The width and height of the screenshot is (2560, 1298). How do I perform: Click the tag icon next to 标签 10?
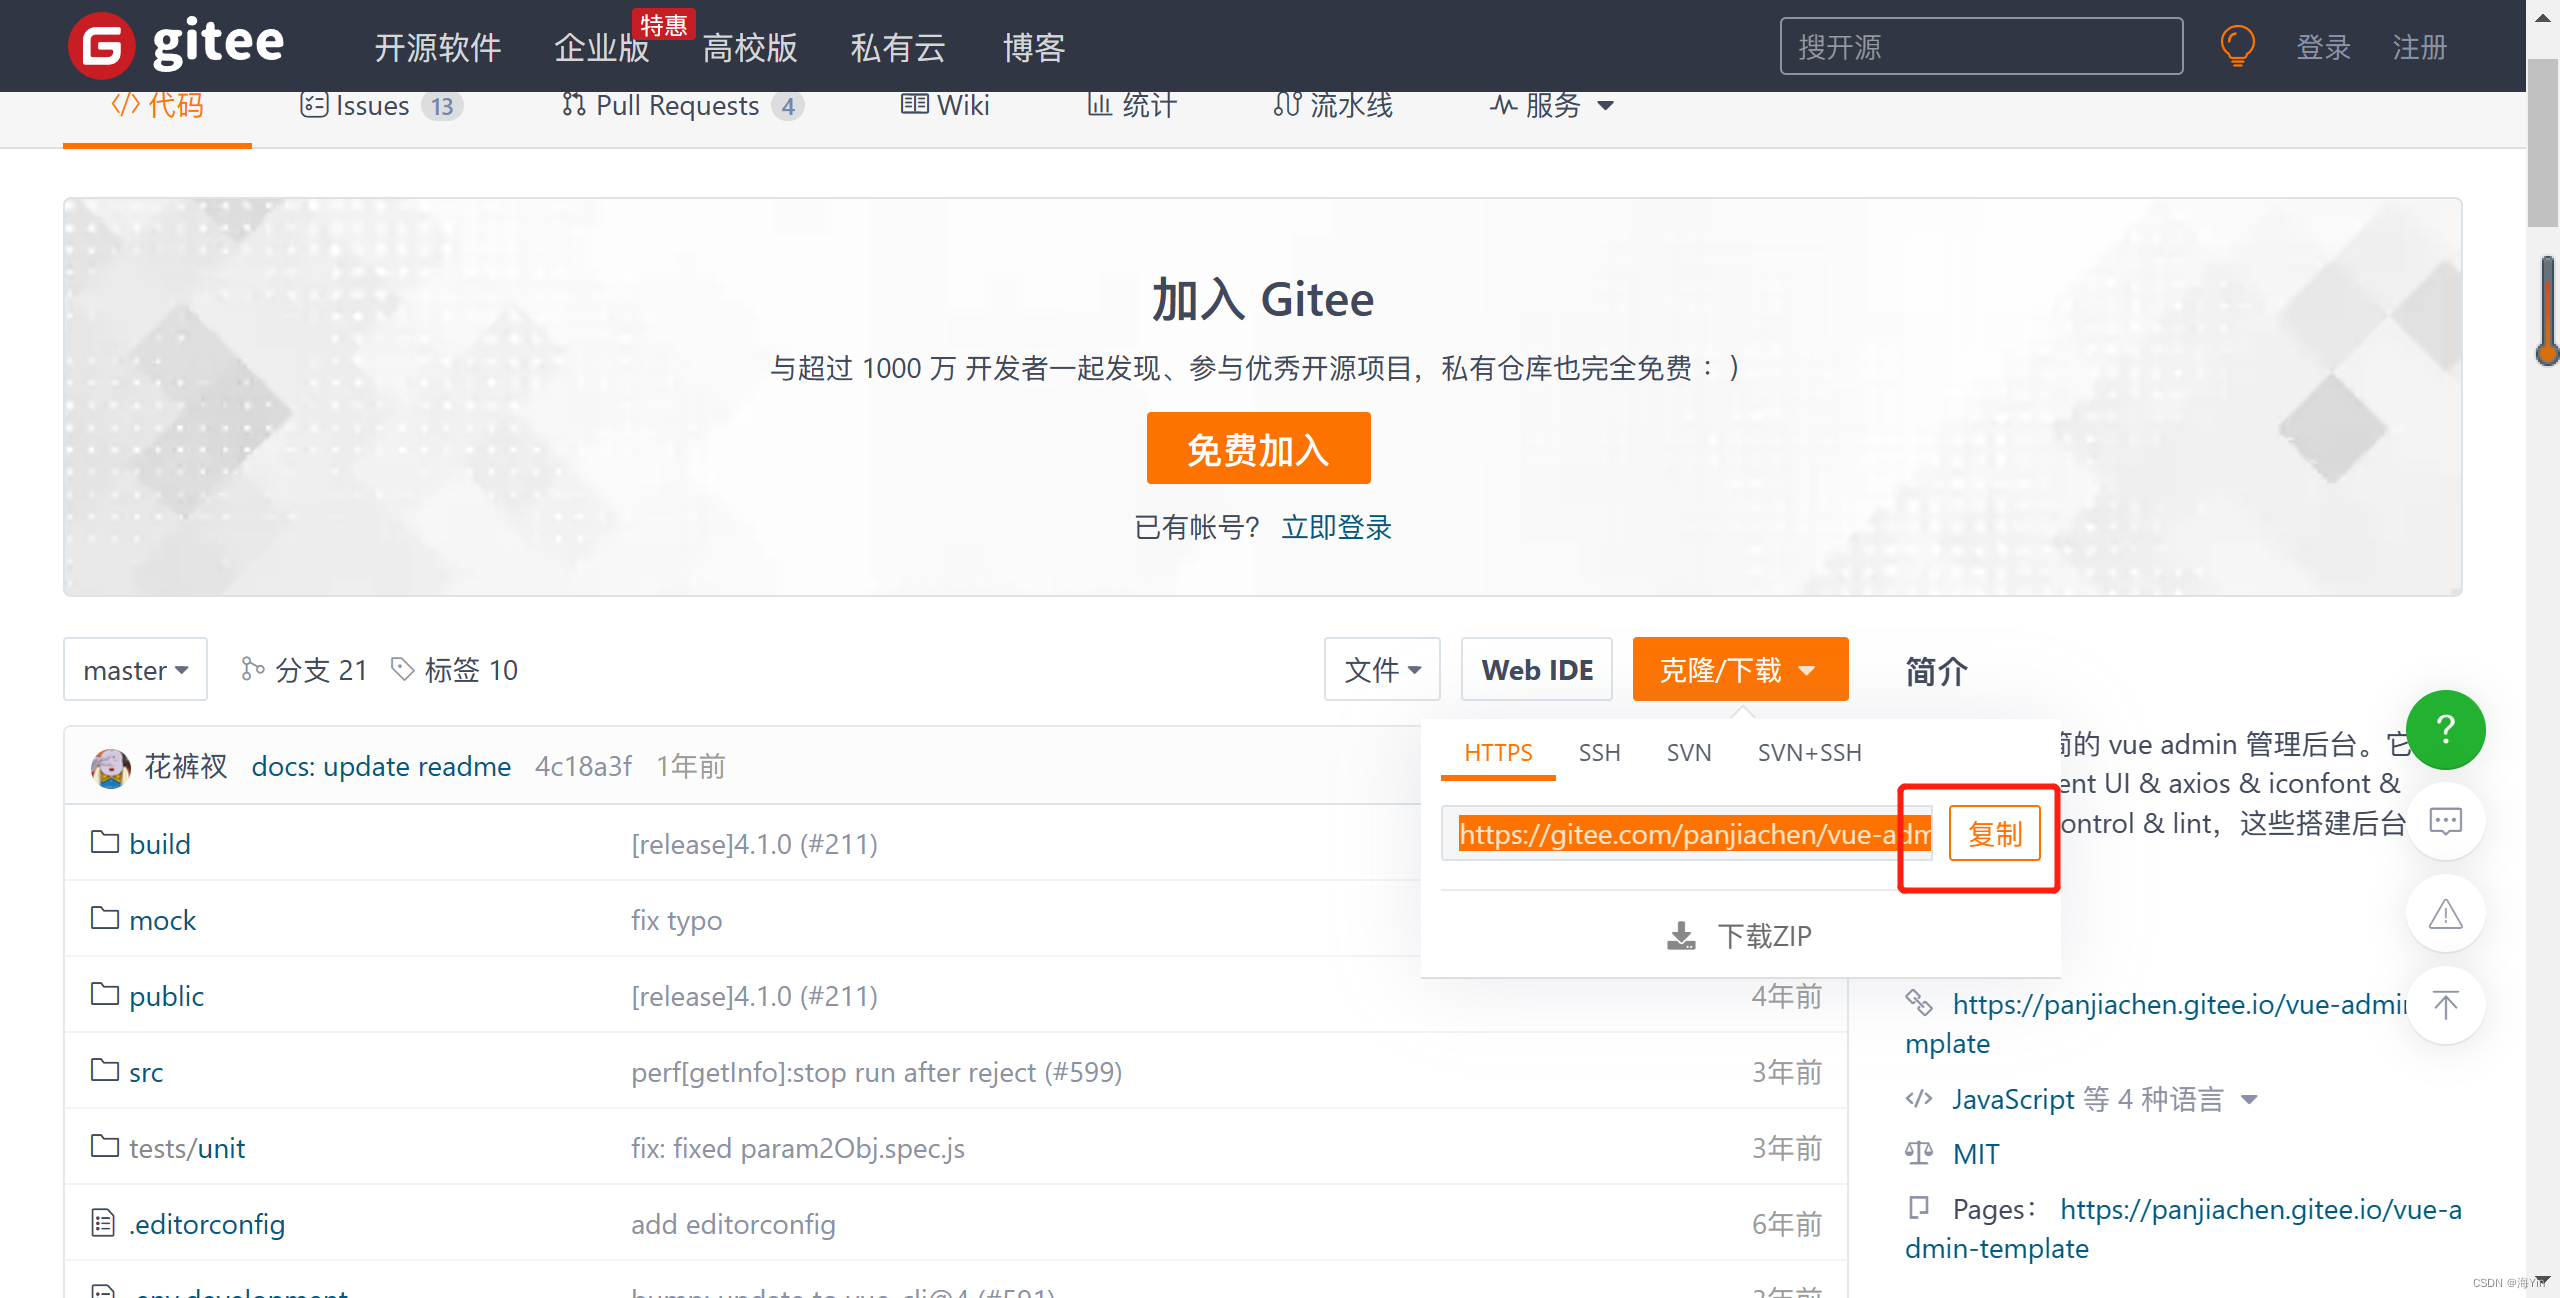[x=402, y=668]
